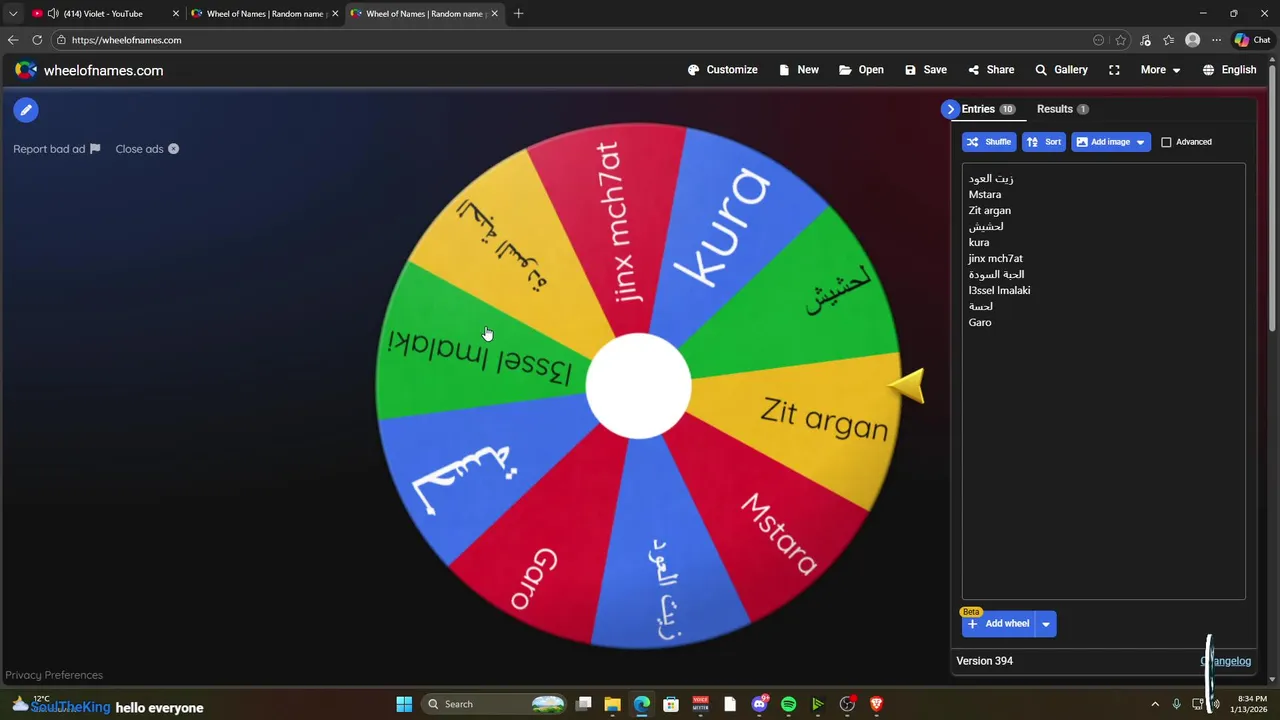Viewport: 1280px width, 720px height.
Task: Enter fullscreen mode via expand icon
Action: 1114,70
